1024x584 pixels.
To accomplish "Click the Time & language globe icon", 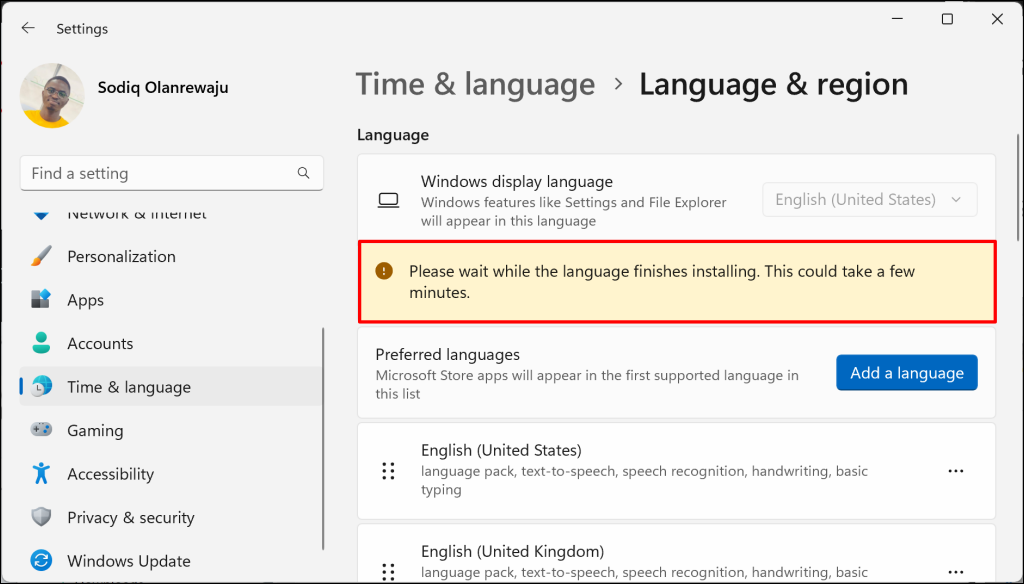I will pos(41,387).
